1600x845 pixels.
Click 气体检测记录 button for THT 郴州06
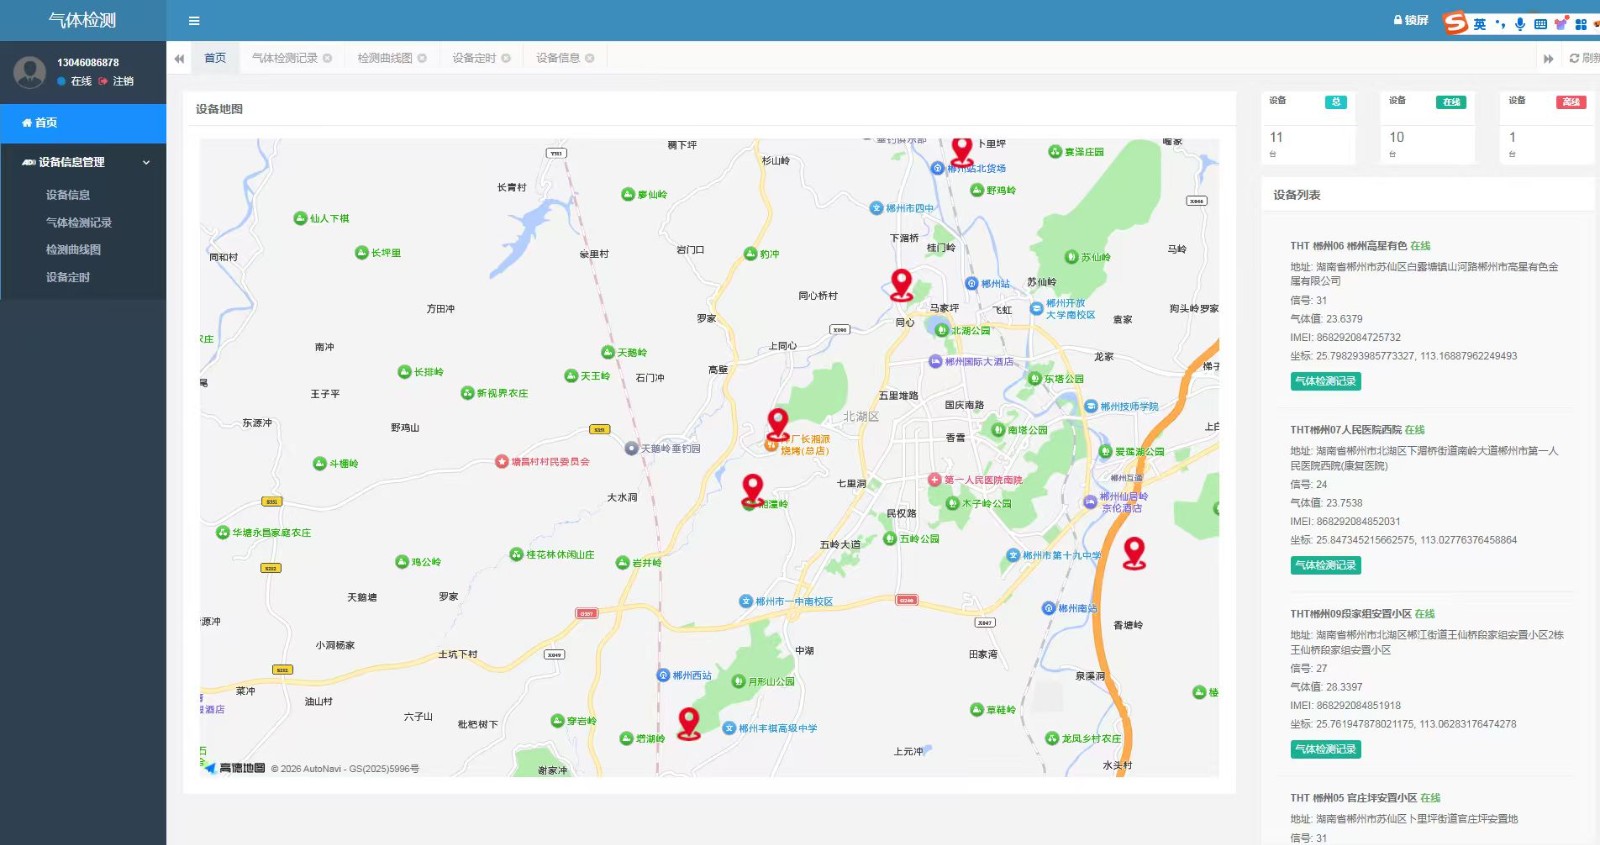pyautogui.click(x=1325, y=381)
